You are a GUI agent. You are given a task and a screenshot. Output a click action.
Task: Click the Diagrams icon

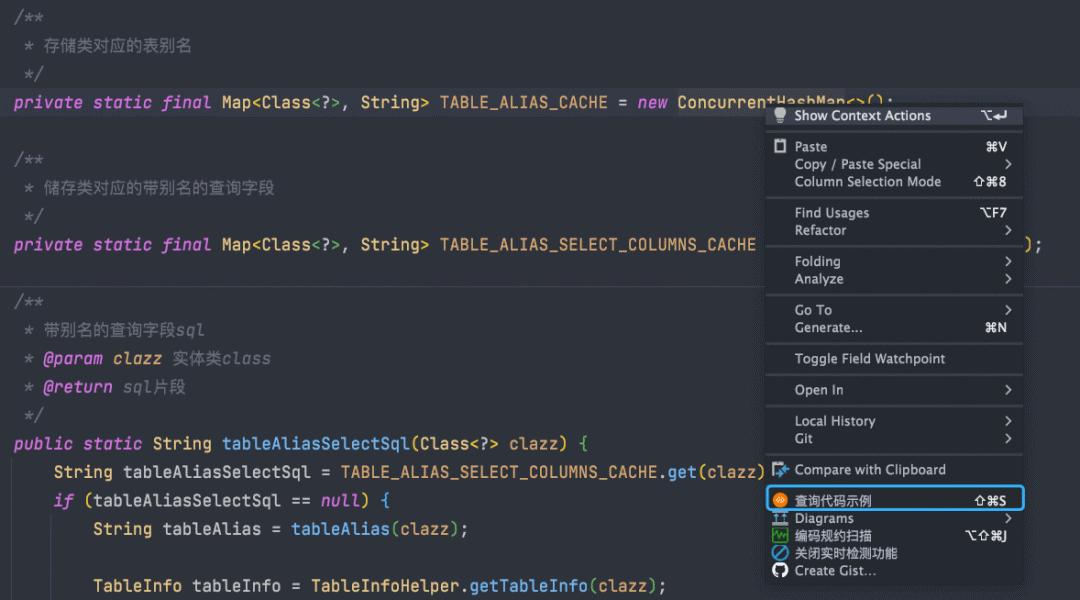click(x=780, y=518)
